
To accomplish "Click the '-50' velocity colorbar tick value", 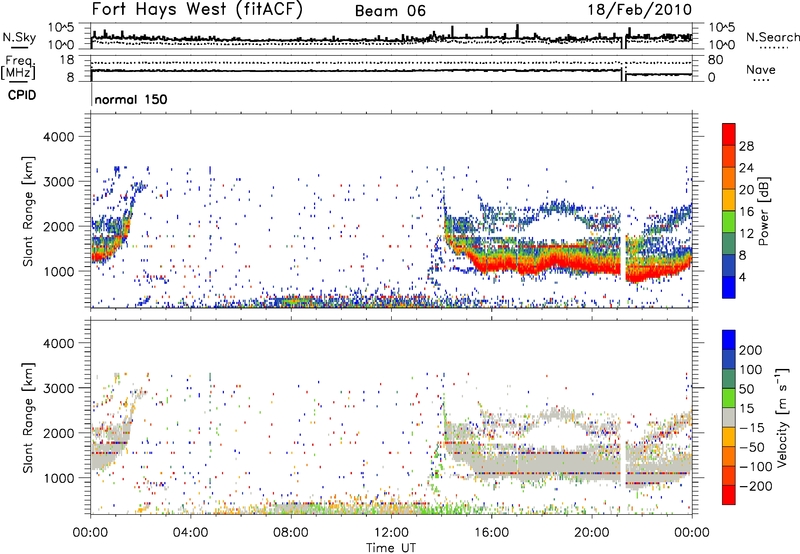I will (753, 447).
